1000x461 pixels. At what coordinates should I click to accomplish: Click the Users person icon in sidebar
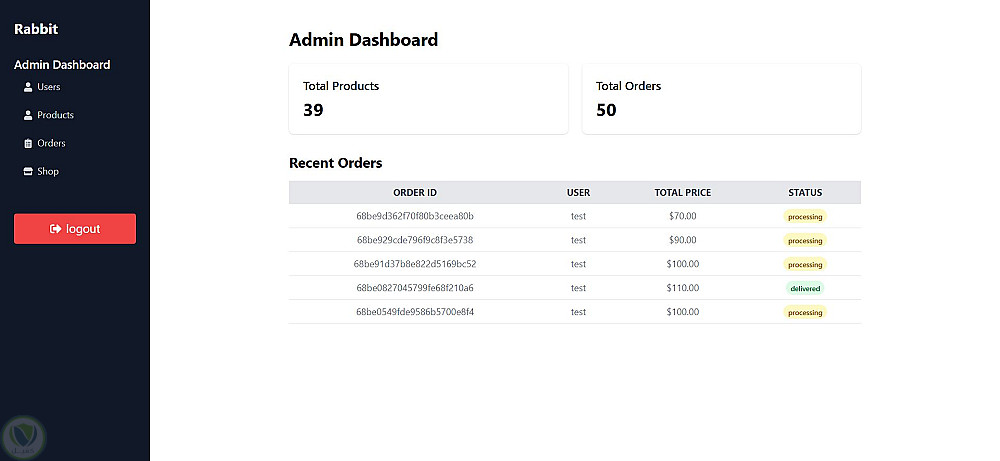(28, 87)
